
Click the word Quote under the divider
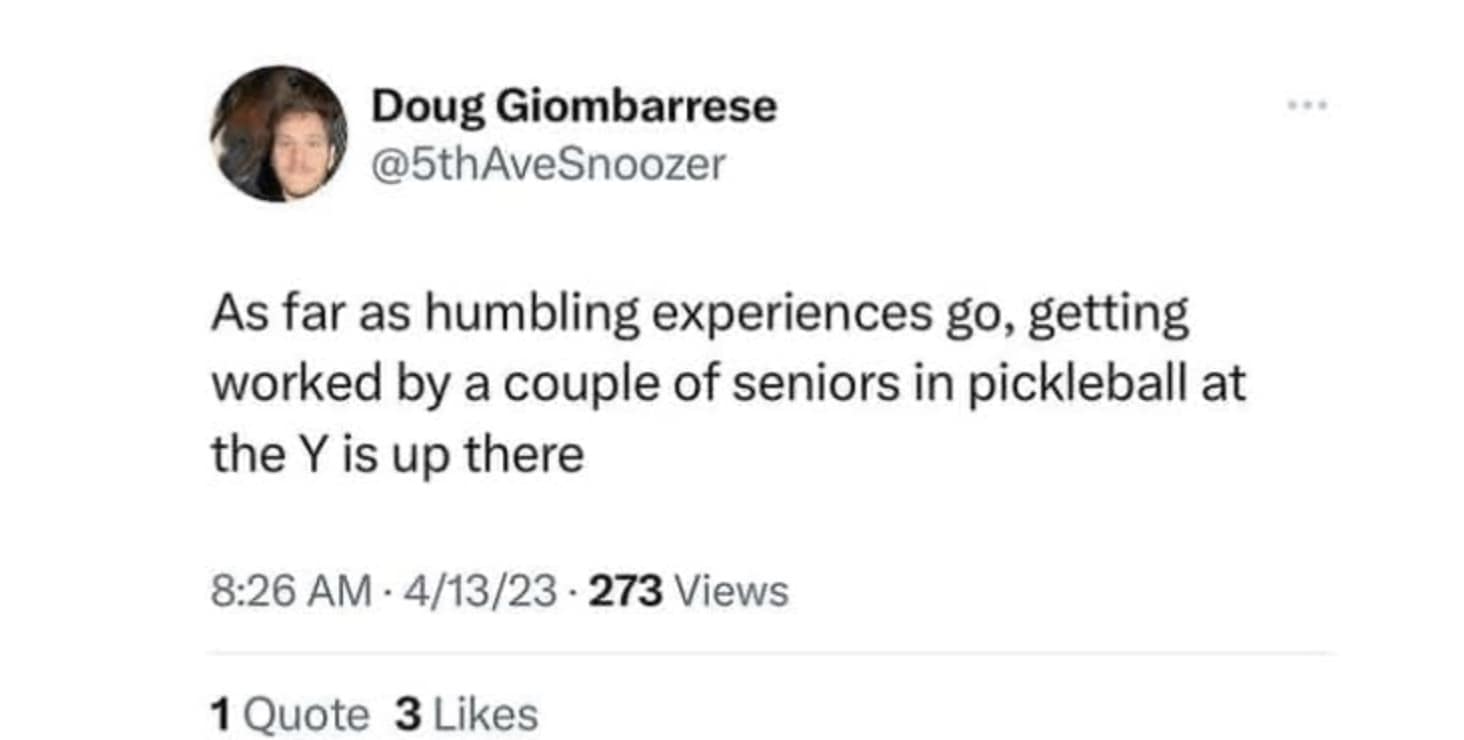(306, 715)
